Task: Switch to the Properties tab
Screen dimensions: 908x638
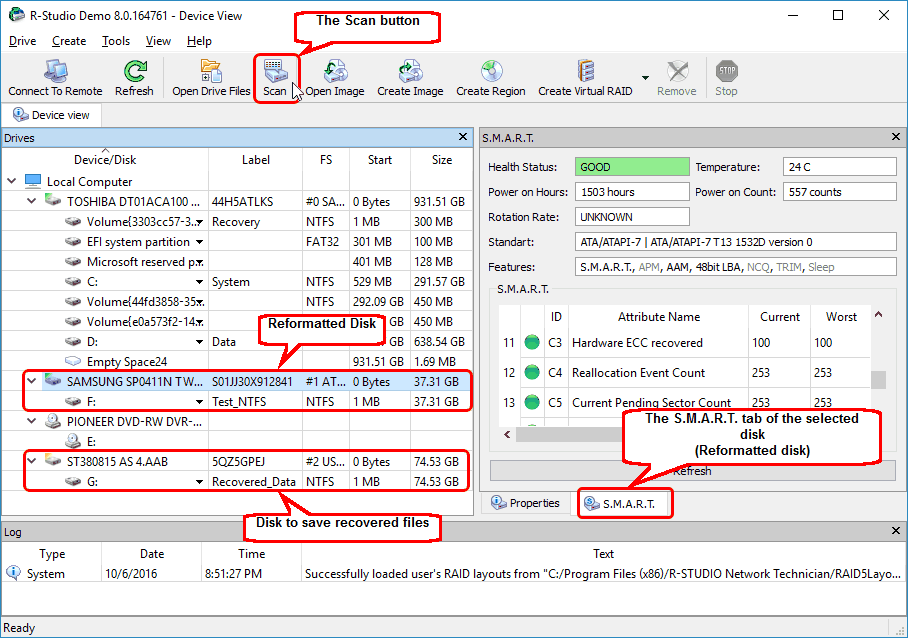Action: click(x=526, y=503)
